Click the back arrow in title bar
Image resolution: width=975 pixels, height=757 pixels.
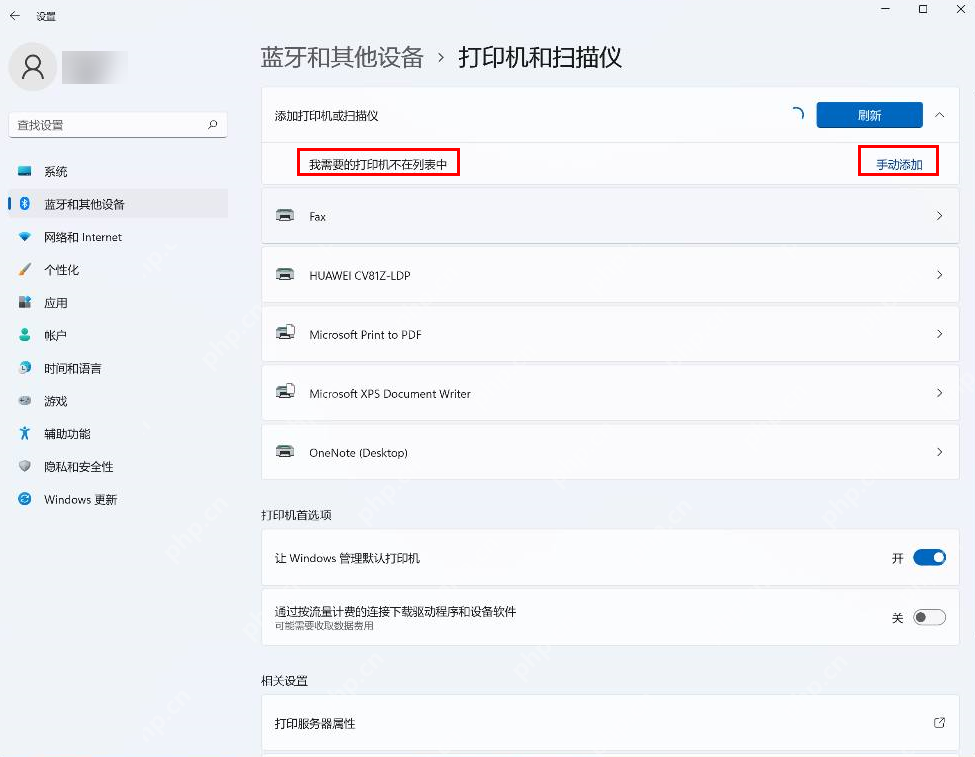[15, 16]
